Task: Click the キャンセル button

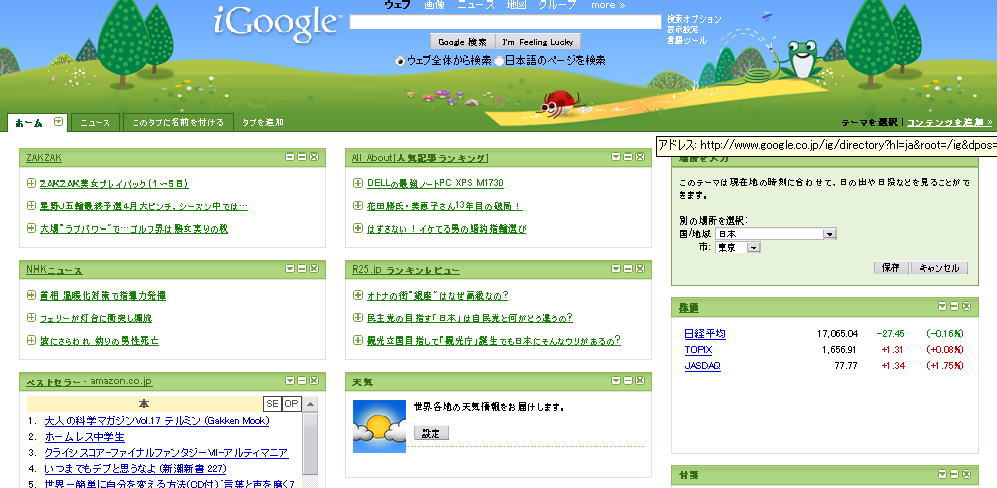Action: click(x=939, y=268)
